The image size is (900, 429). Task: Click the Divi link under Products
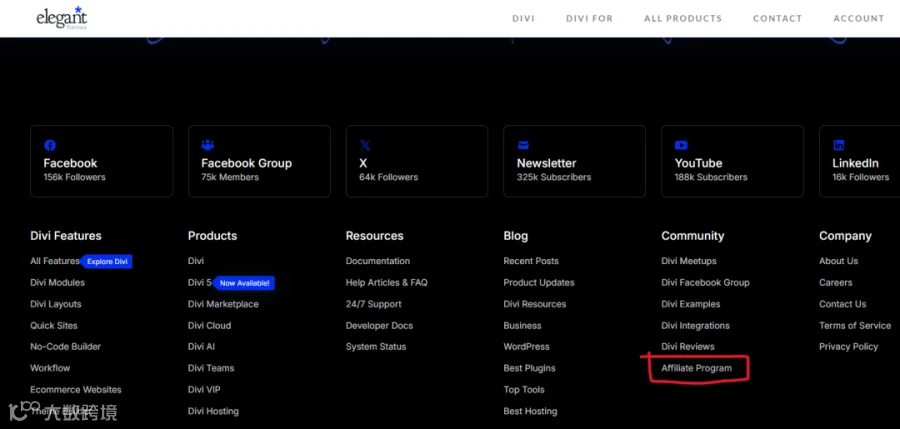[x=196, y=261]
